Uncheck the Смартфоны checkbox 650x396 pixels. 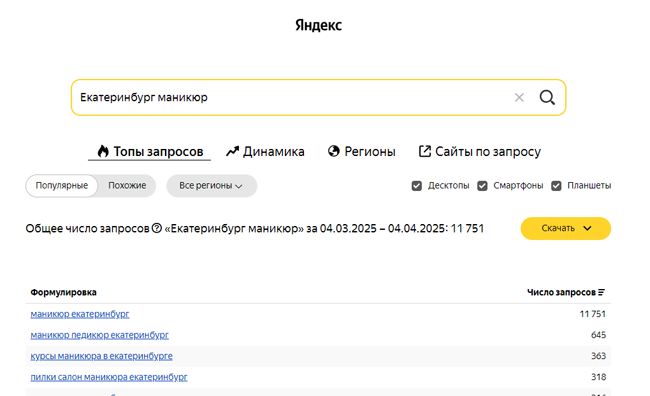pos(482,186)
